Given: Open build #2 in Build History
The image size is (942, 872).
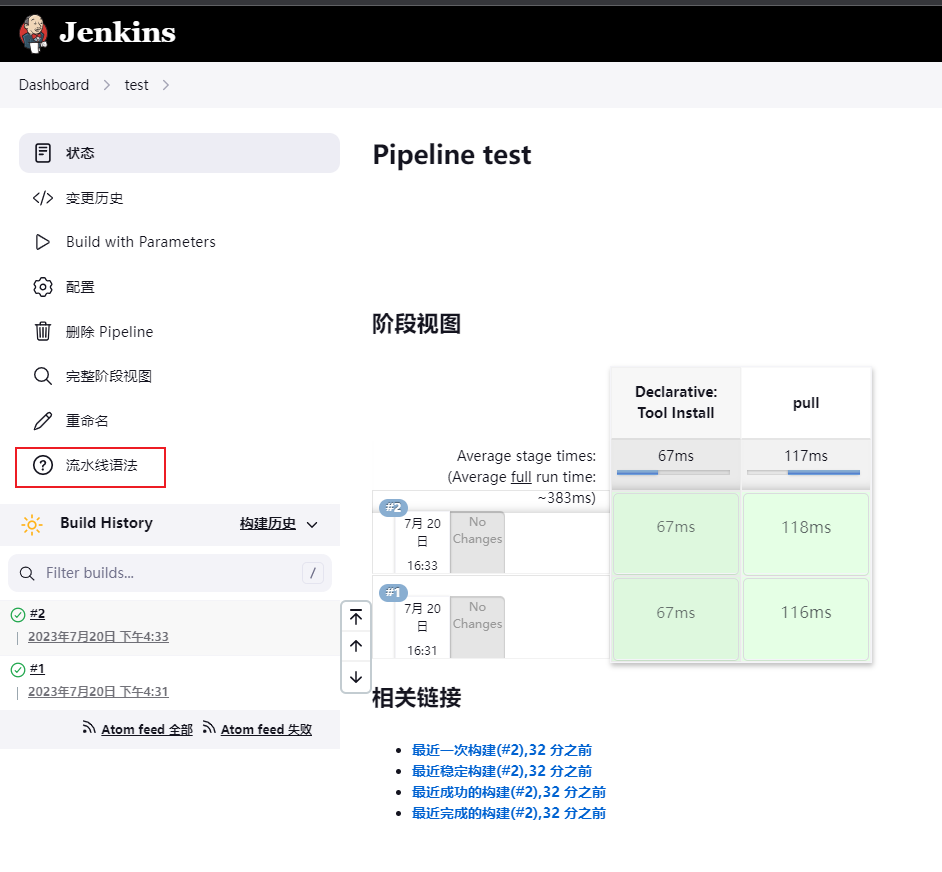Looking at the screenshot, I should pos(37,614).
